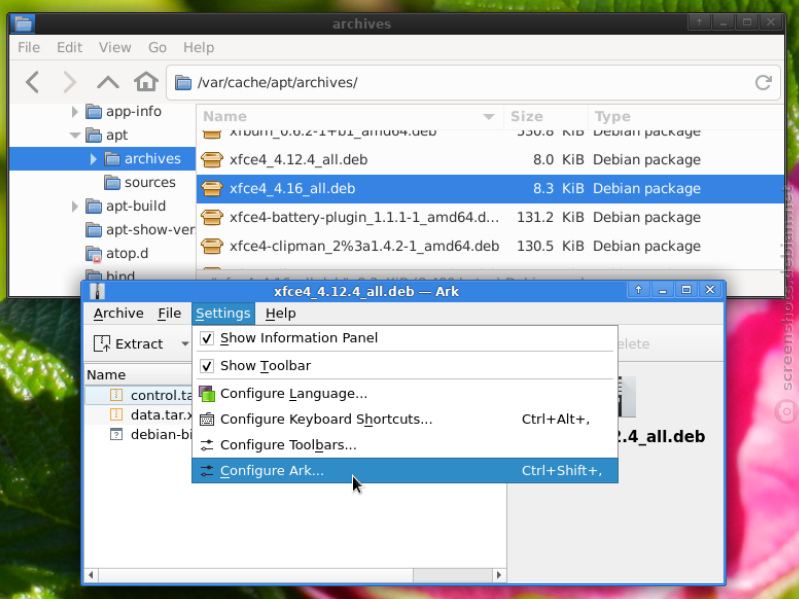This screenshot has height=599, width=799.
Task: Choose Configure Language... menu entry
Action: [405, 393]
